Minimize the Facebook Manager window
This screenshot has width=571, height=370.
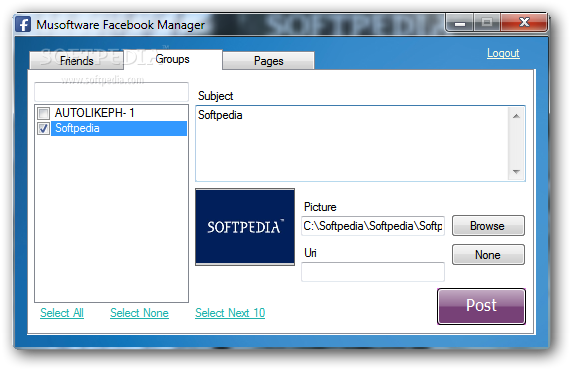[460, 23]
